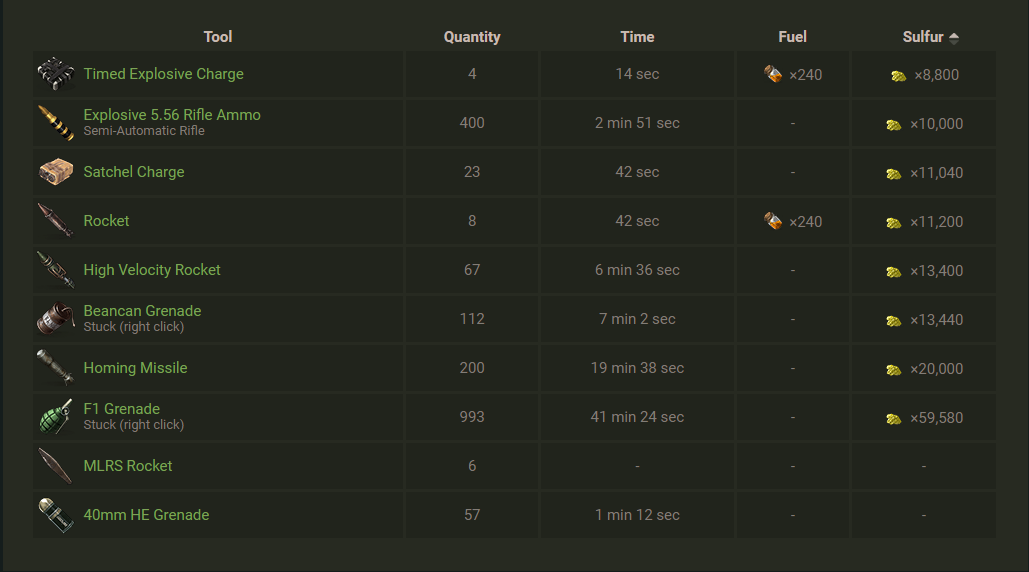Click the sulfur icon in Rocket row
Screen dimensions: 1029x572
[894, 222]
